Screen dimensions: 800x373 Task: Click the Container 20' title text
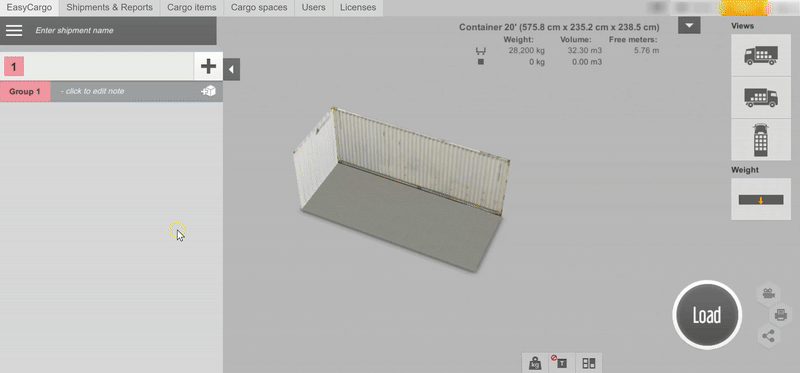coord(559,28)
